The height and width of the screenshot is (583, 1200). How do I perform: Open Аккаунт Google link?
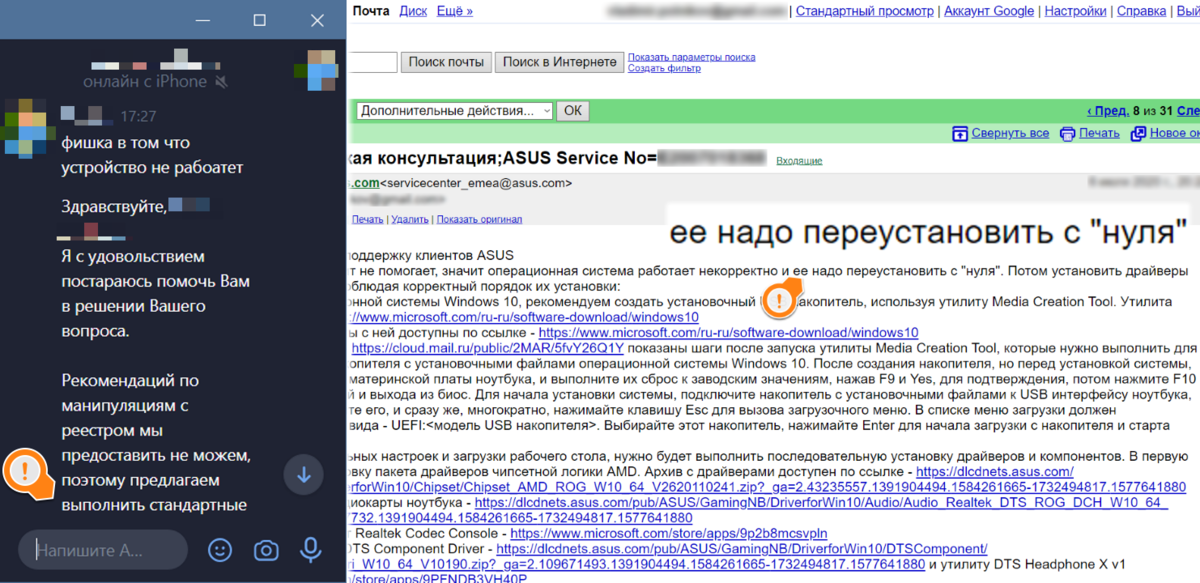coord(990,11)
